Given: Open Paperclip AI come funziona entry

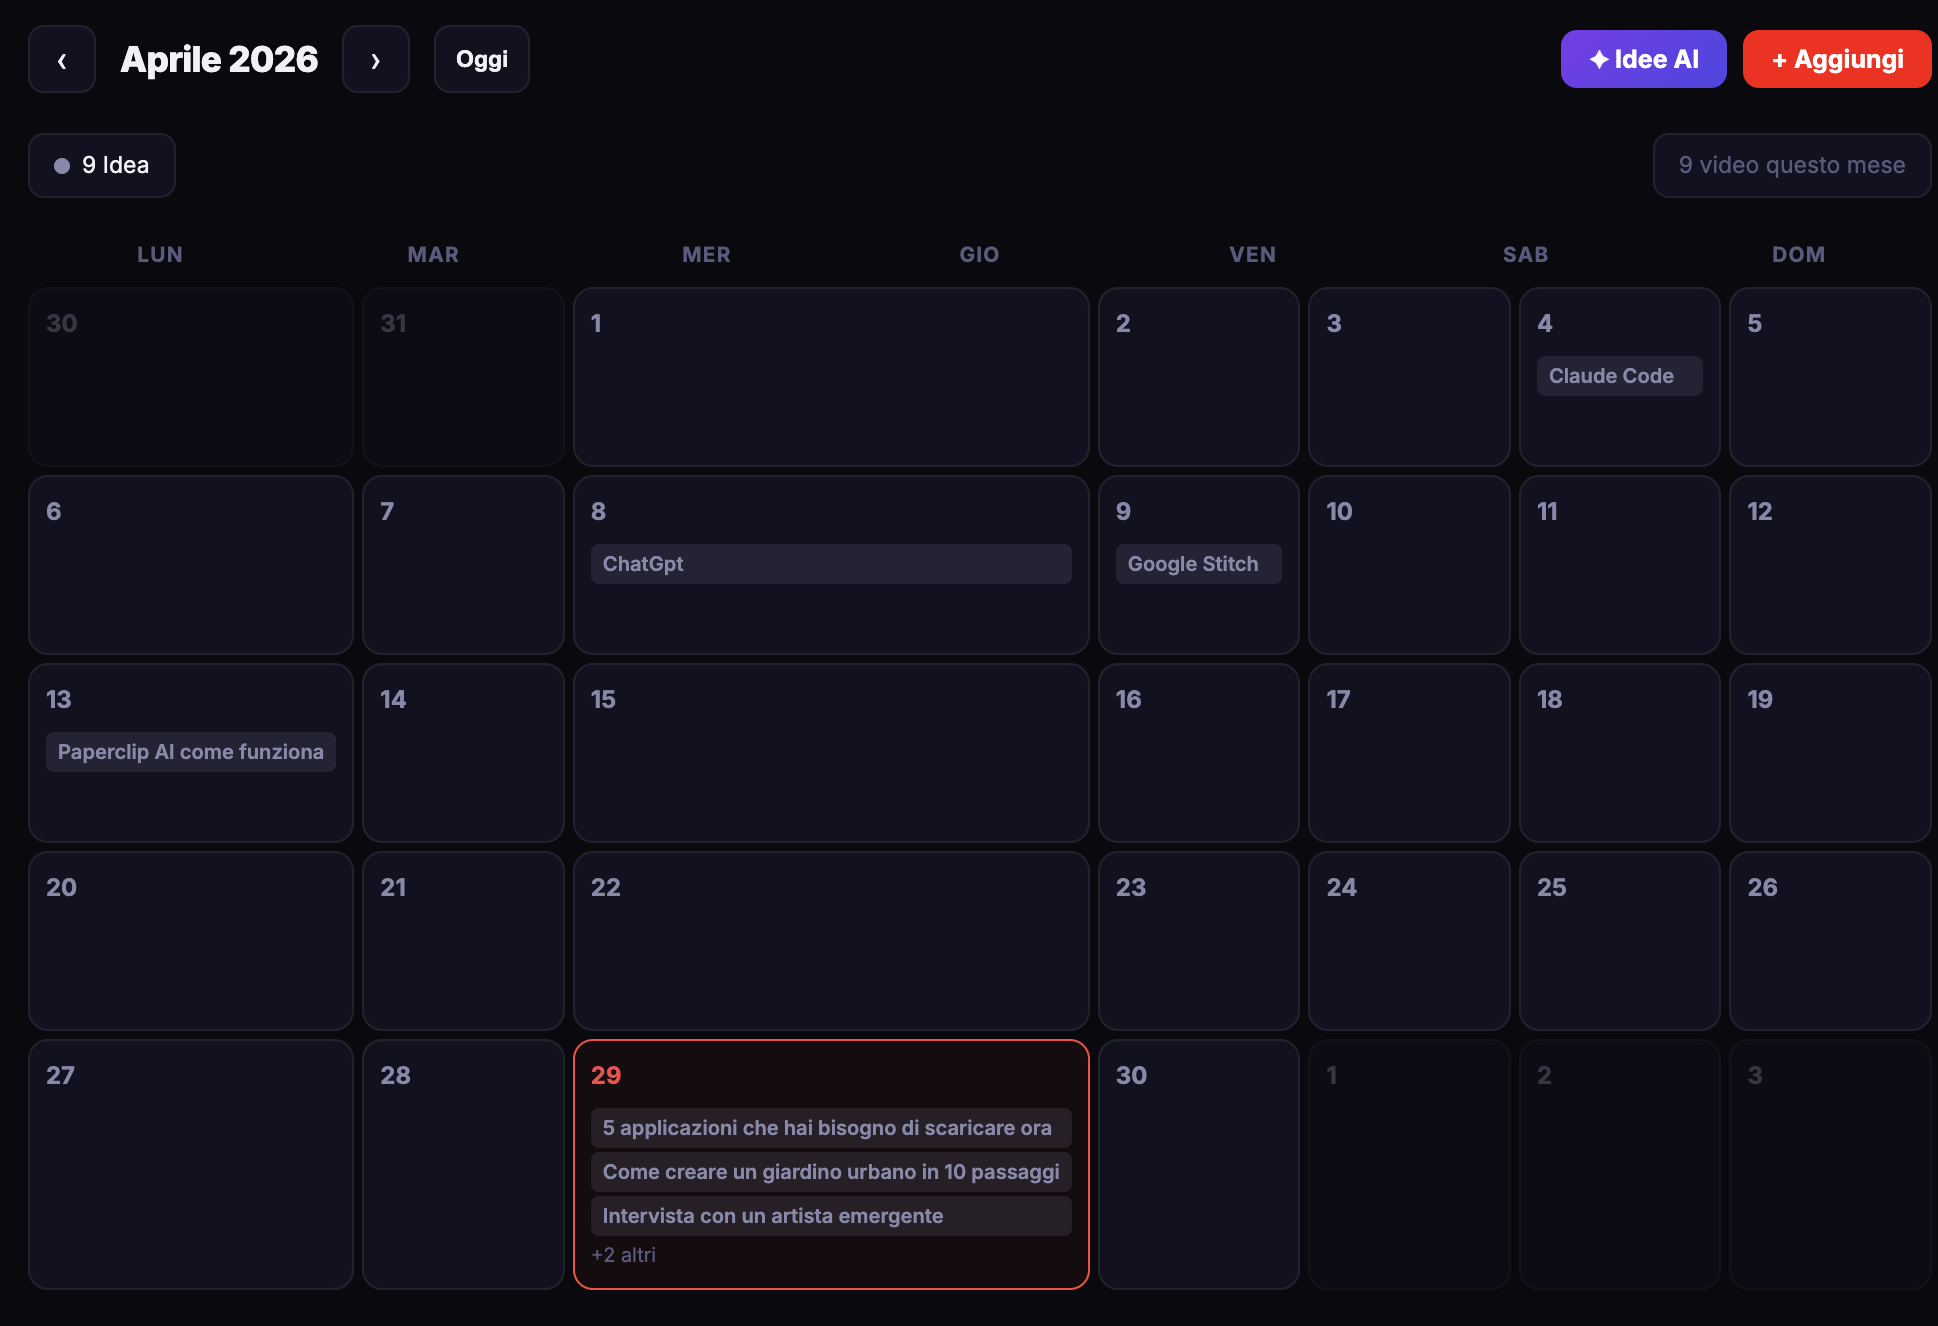Looking at the screenshot, I should (190, 753).
